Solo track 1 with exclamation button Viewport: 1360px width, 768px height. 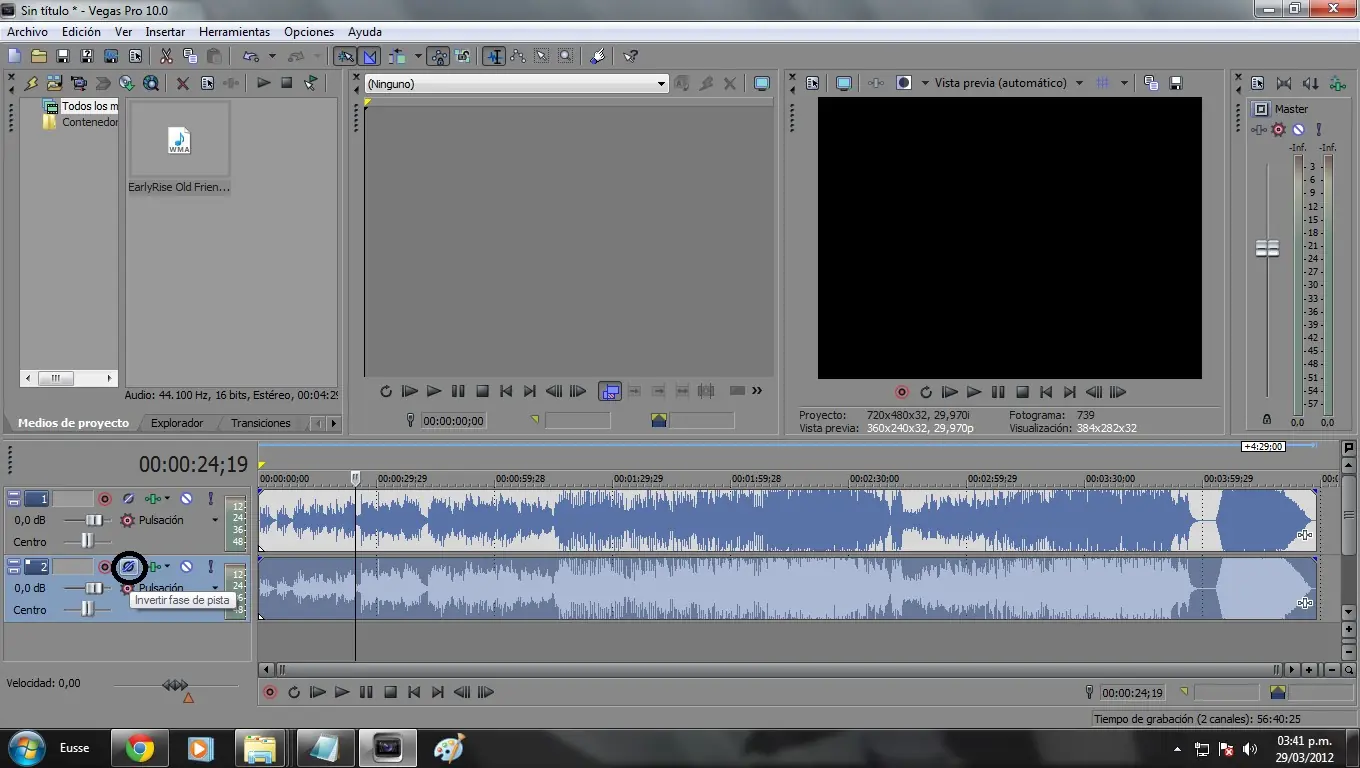210,498
